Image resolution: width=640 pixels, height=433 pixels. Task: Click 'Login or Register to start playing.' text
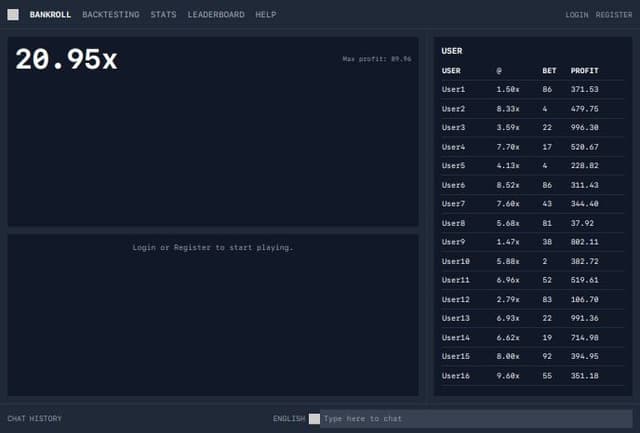coord(213,247)
